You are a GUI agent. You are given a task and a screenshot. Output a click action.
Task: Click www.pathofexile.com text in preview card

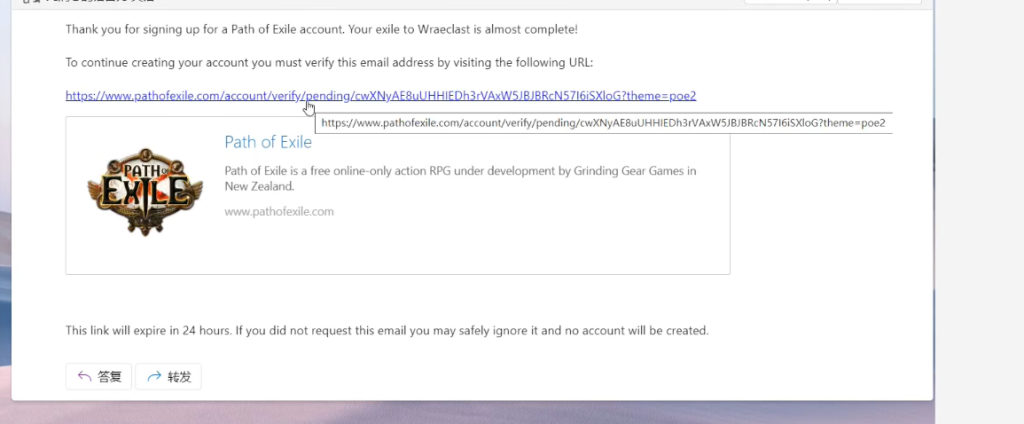point(279,212)
